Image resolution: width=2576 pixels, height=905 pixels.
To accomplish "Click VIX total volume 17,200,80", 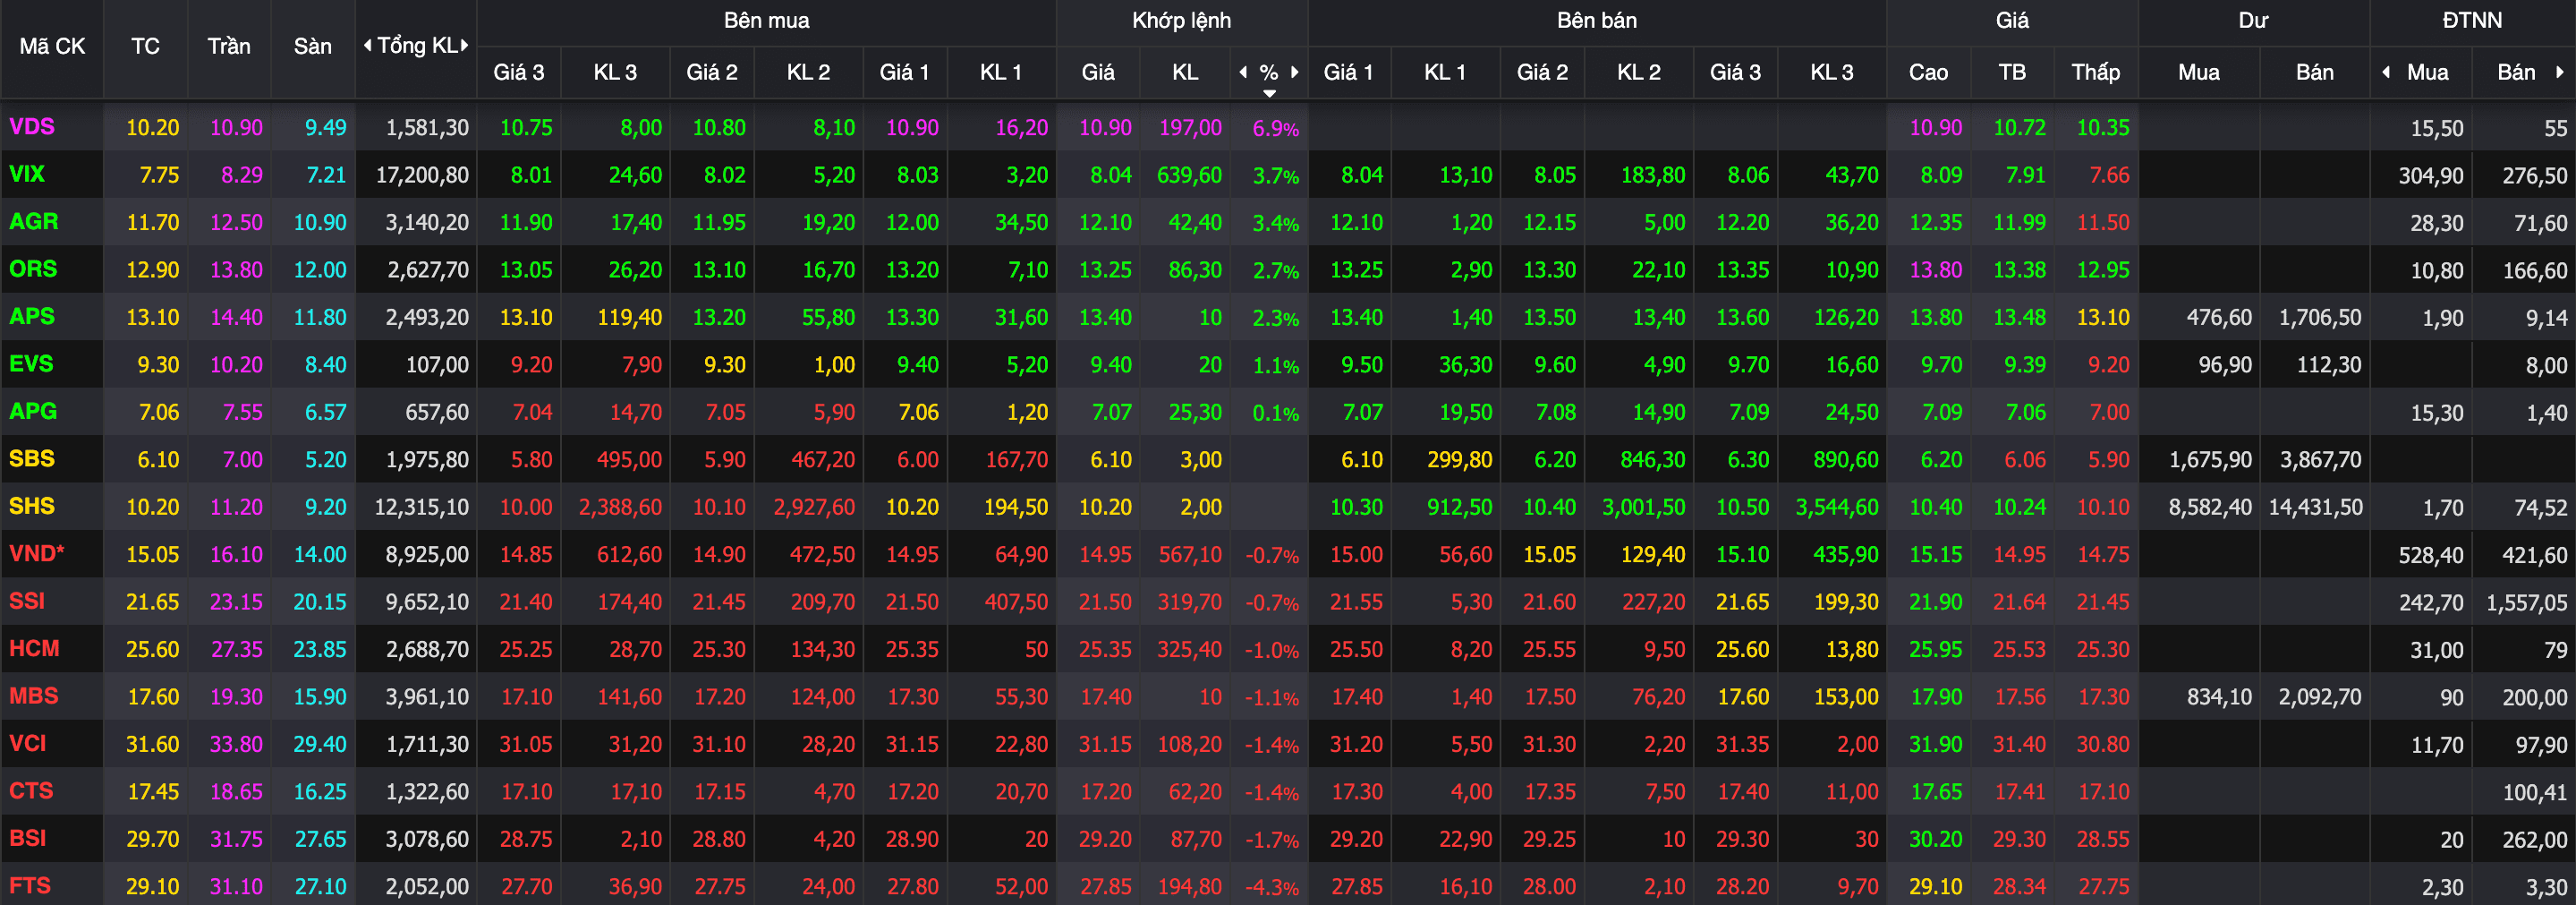I will [x=422, y=175].
